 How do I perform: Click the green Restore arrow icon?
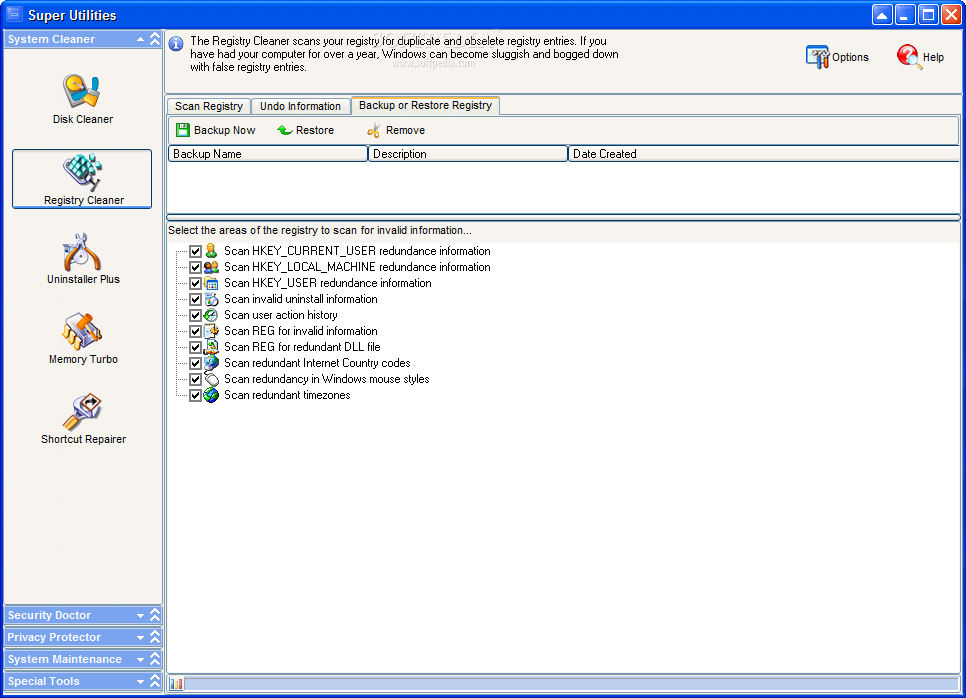coord(285,130)
